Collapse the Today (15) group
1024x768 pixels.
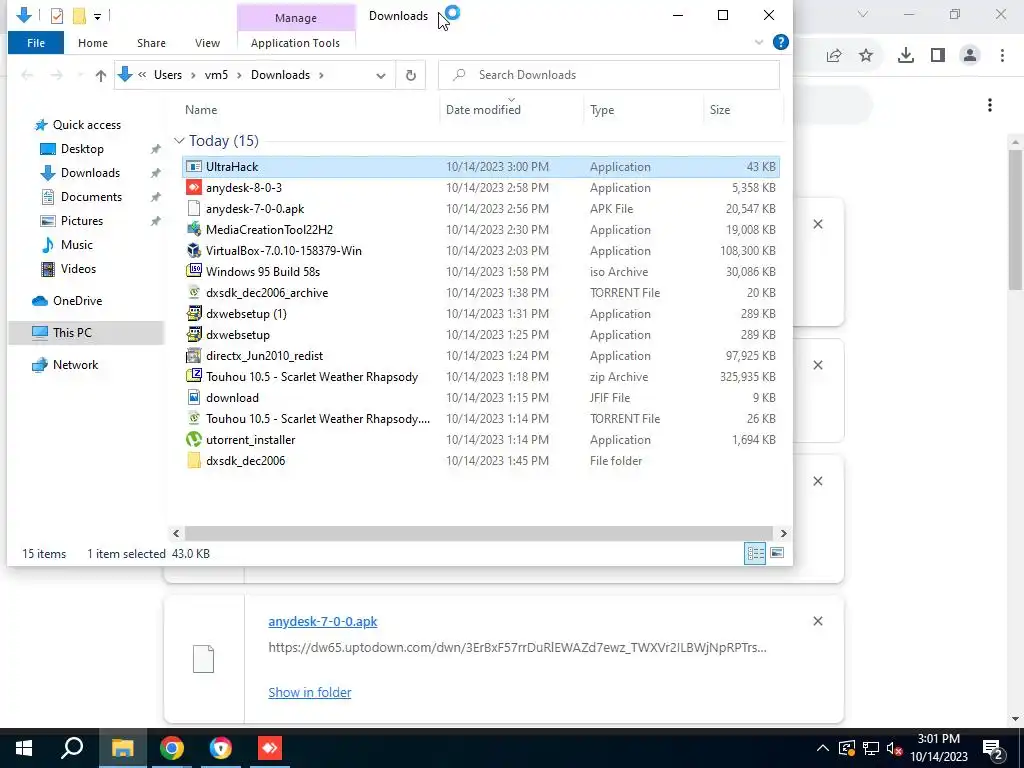[x=179, y=141]
